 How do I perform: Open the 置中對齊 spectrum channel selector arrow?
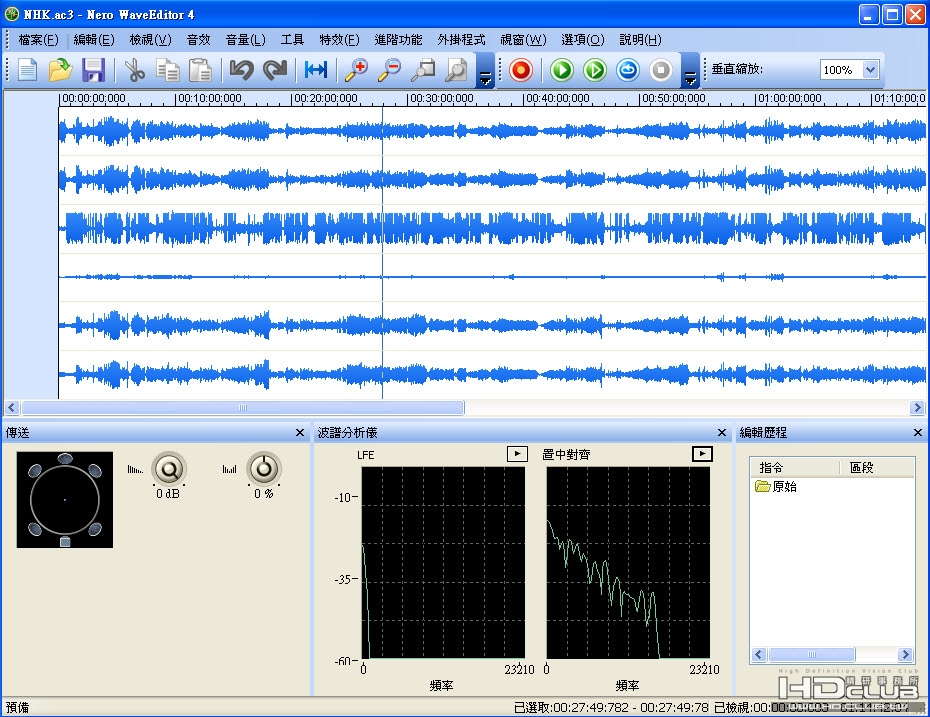(x=702, y=454)
